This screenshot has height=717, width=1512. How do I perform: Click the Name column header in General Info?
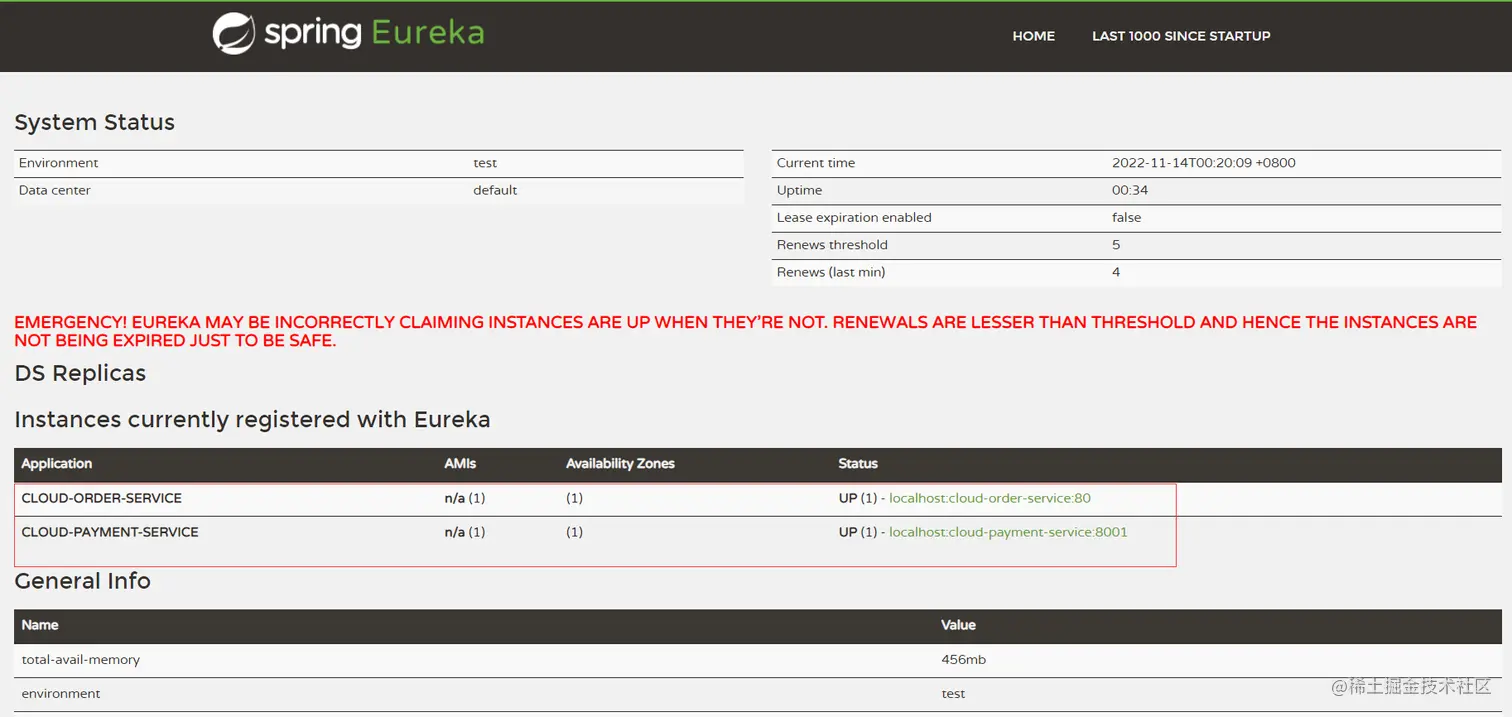pyautogui.click(x=40, y=625)
